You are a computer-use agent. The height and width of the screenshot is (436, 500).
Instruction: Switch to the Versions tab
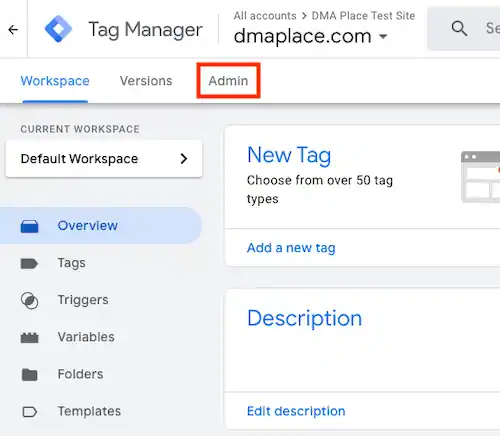coord(146,81)
